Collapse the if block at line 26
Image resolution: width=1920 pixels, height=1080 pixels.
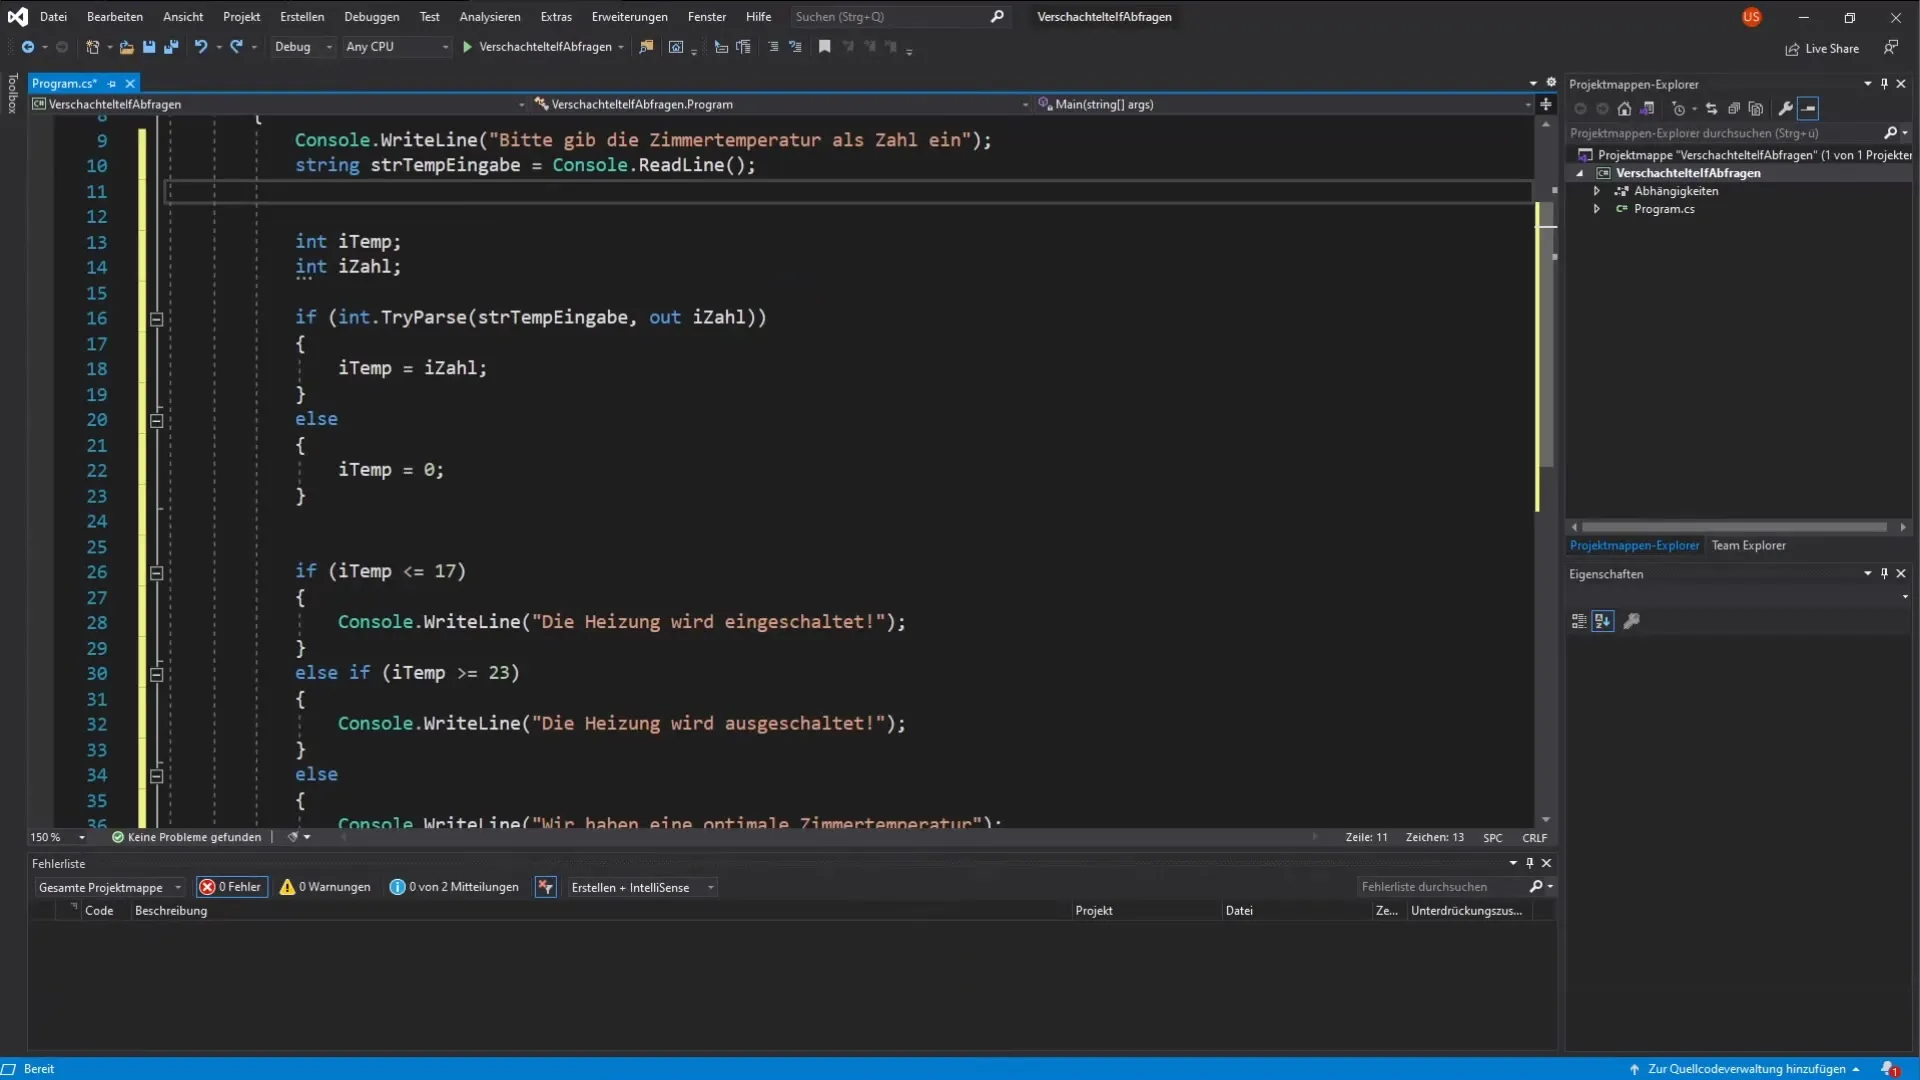tap(156, 573)
